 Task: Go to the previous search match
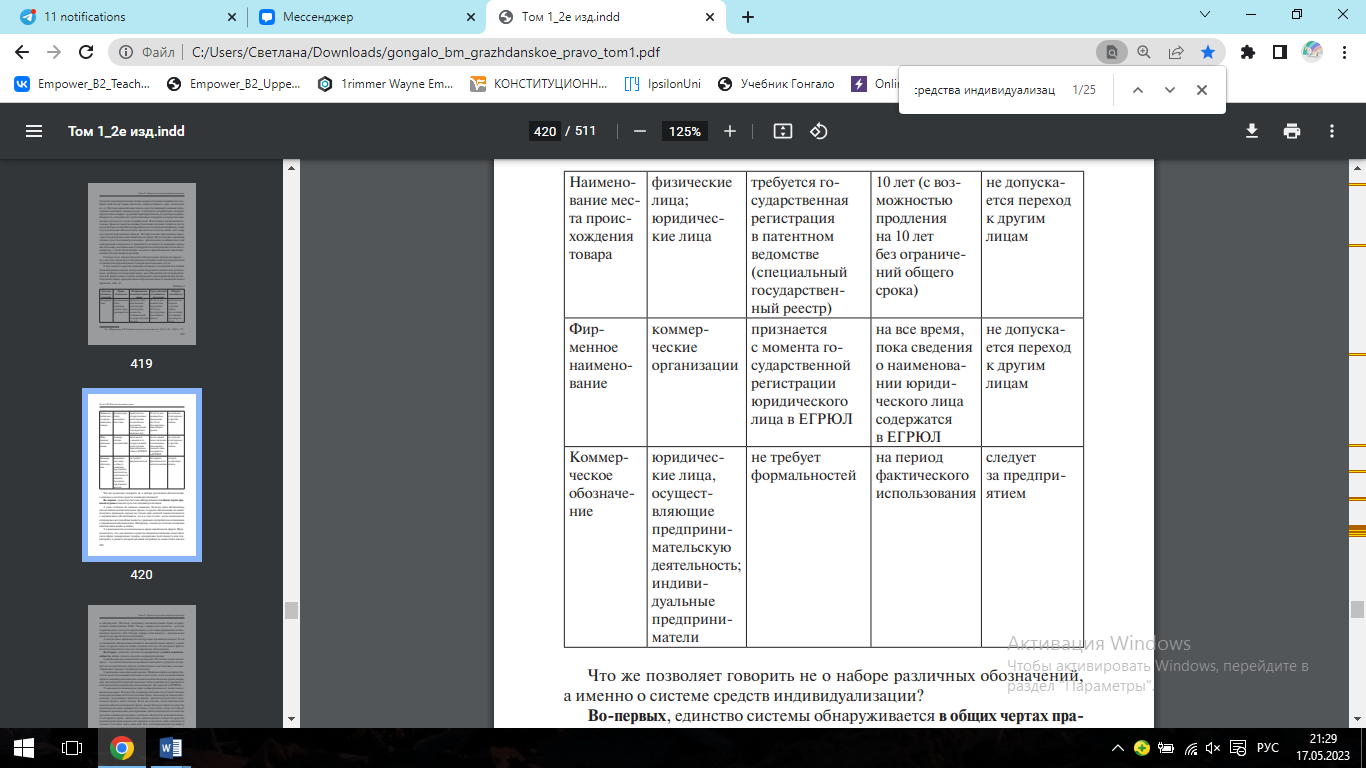point(1137,90)
